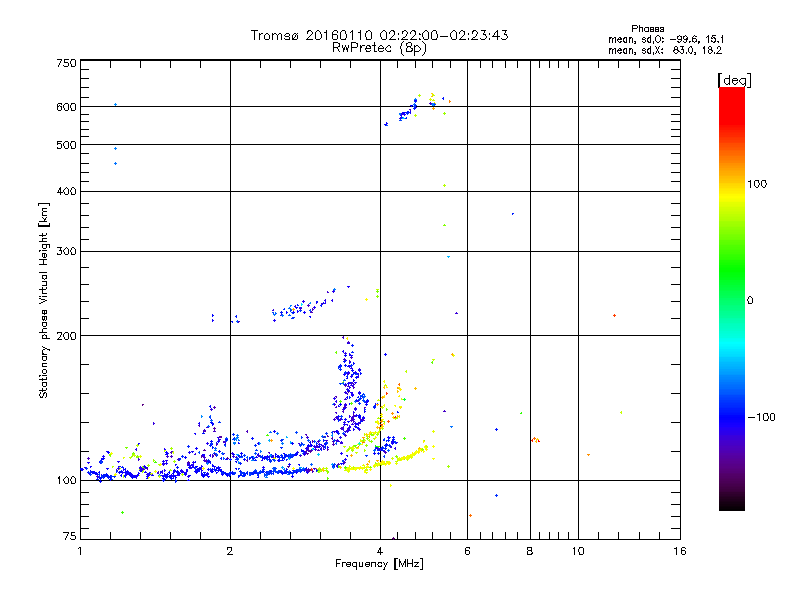Click the x-axis tick label '2'
The height and width of the screenshot is (600, 800).
click(230, 551)
